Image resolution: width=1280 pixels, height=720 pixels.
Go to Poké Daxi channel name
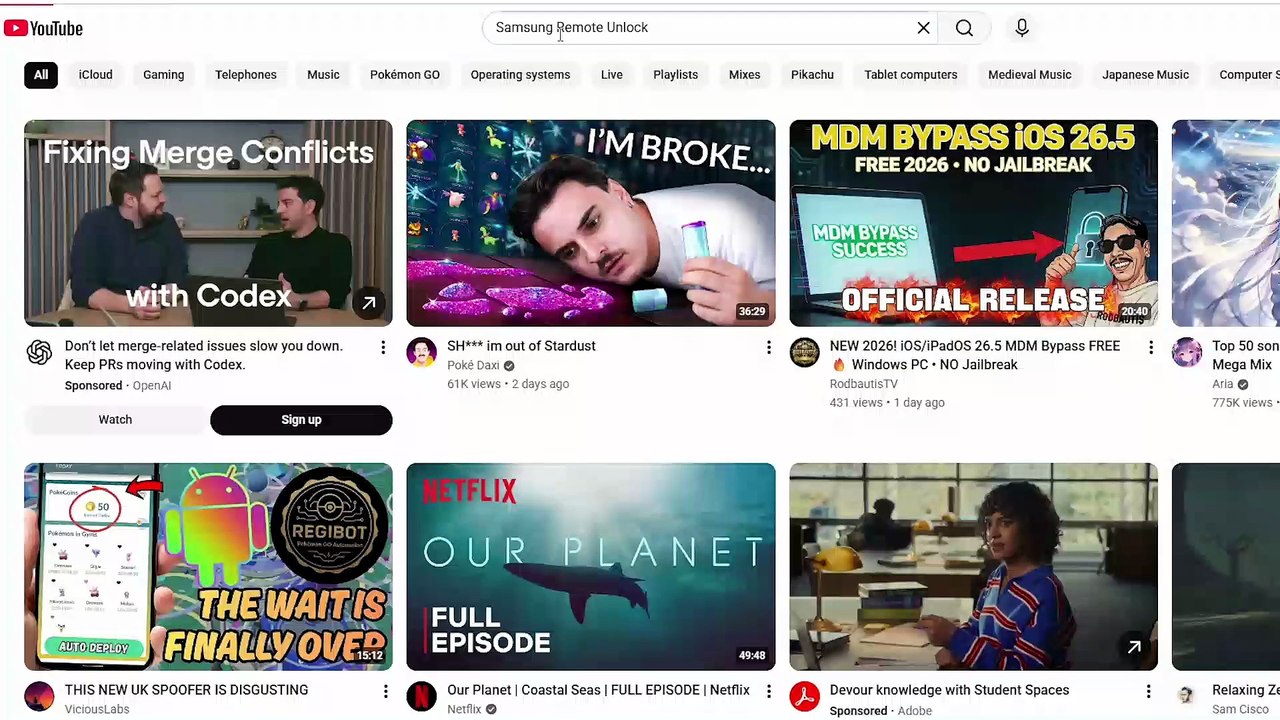click(x=473, y=366)
